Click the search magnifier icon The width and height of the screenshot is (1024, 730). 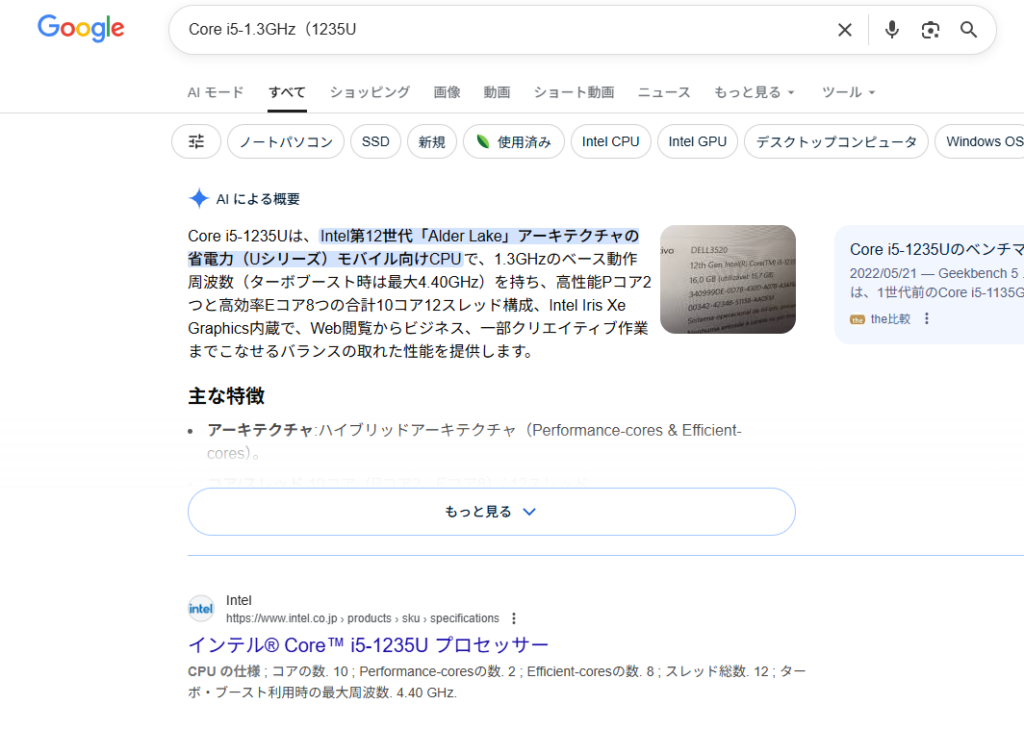coord(967,30)
